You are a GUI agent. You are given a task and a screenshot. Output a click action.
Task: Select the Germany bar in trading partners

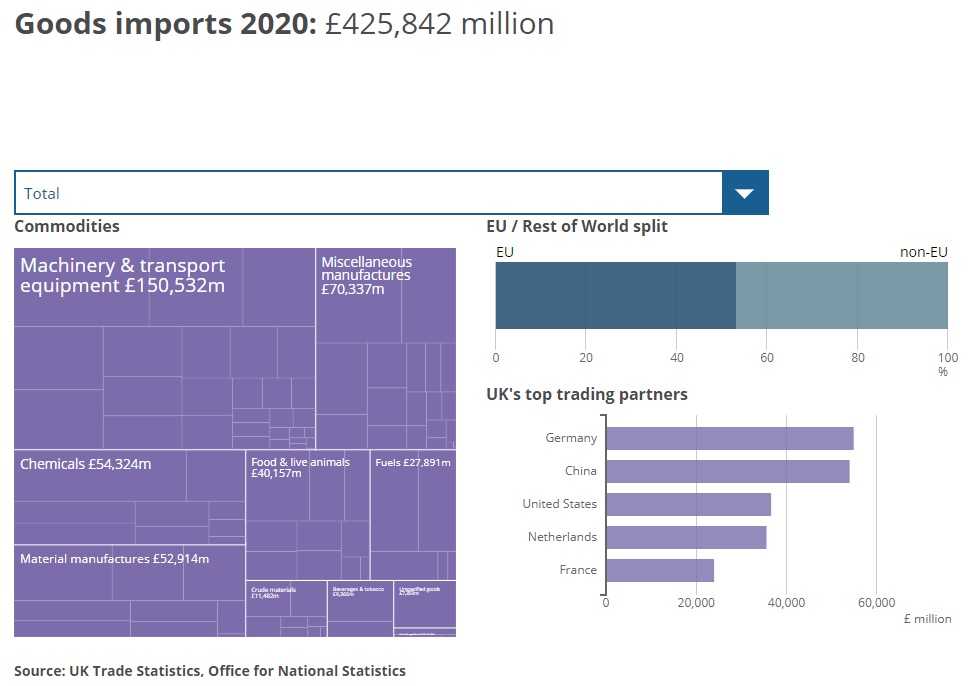[729, 438]
